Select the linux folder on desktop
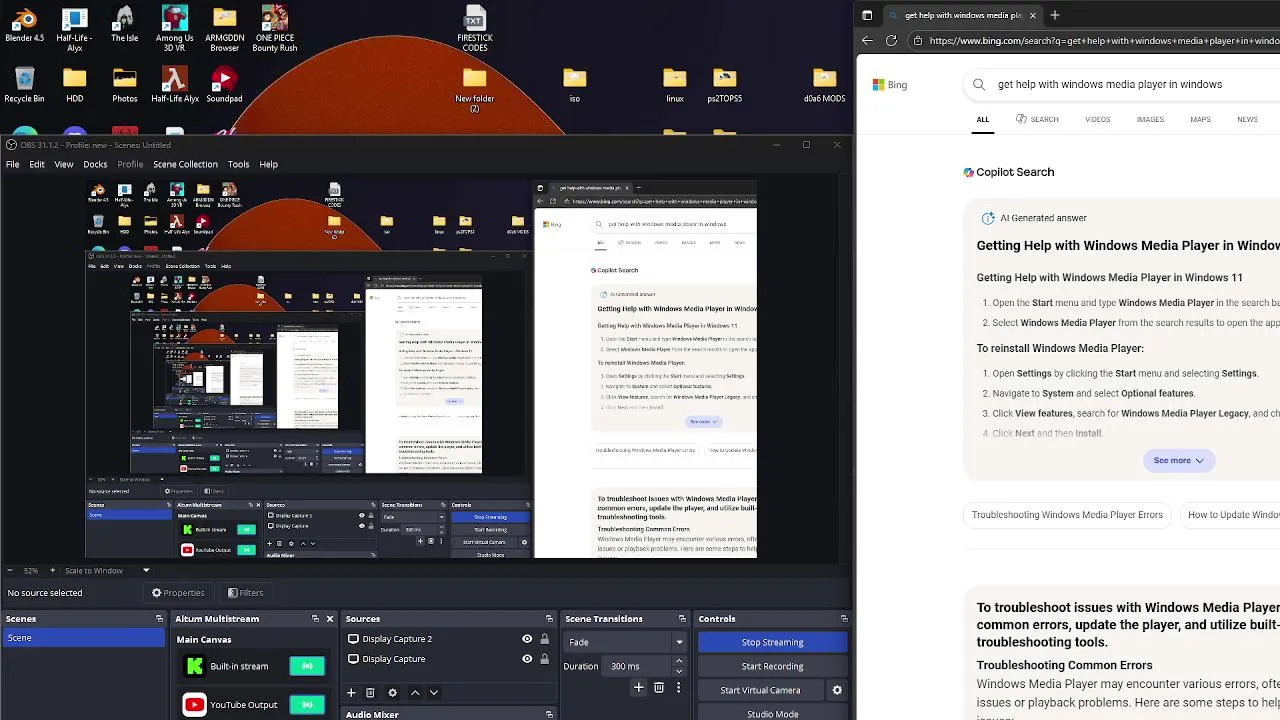1280x720 pixels. click(674, 86)
